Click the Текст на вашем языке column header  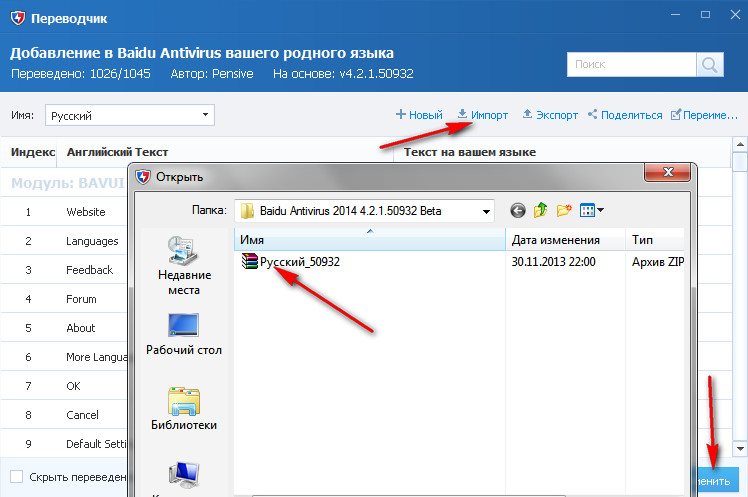470,152
